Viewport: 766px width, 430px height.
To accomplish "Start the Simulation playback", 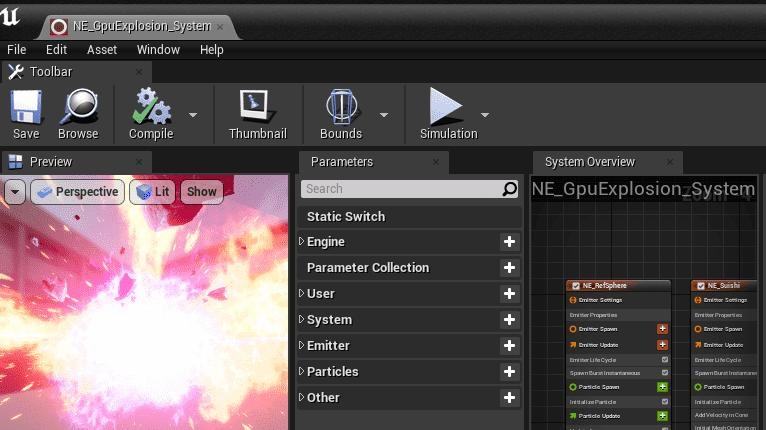I will click(x=448, y=113).
